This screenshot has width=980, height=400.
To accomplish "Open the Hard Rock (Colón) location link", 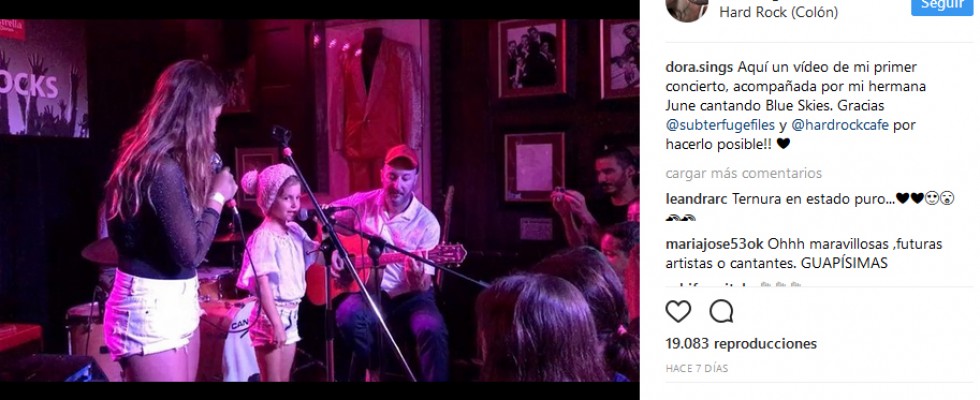I will [778, 12].
